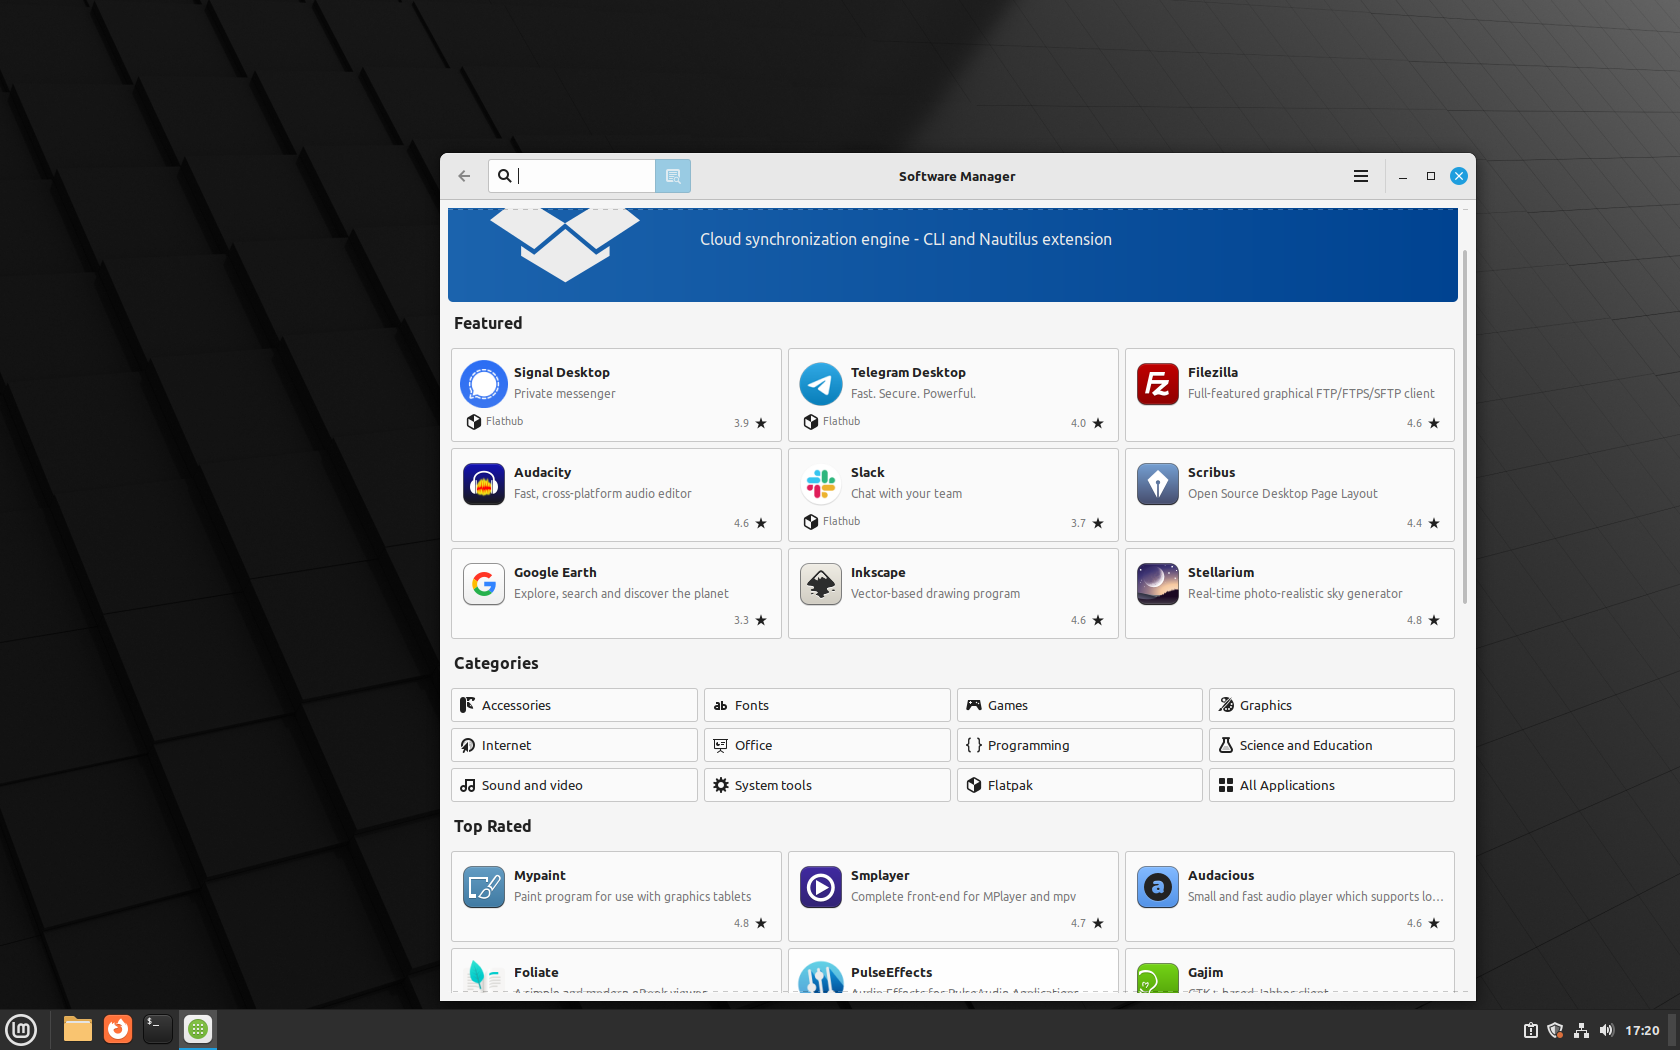Viewport: 1680px width, 1050px height.
Task: Open the Telegram Desktop paper plane icon
Action: point(821,384)
